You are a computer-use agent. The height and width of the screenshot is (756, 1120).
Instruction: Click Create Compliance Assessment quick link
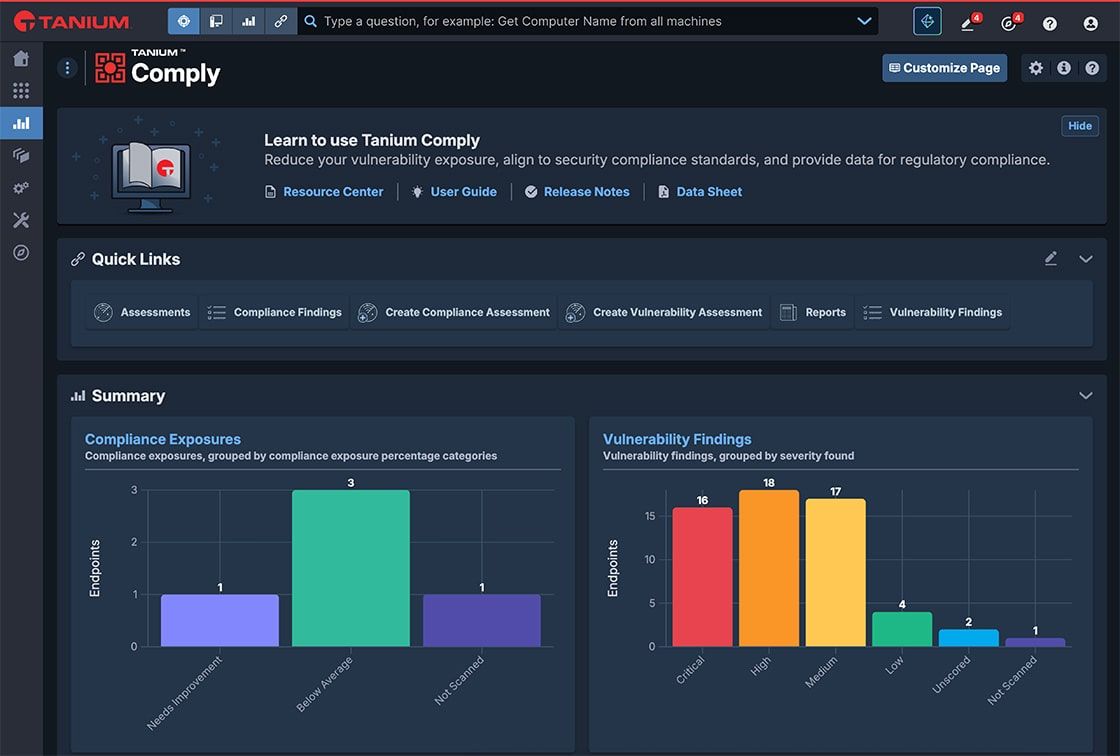tap(454, 312)
